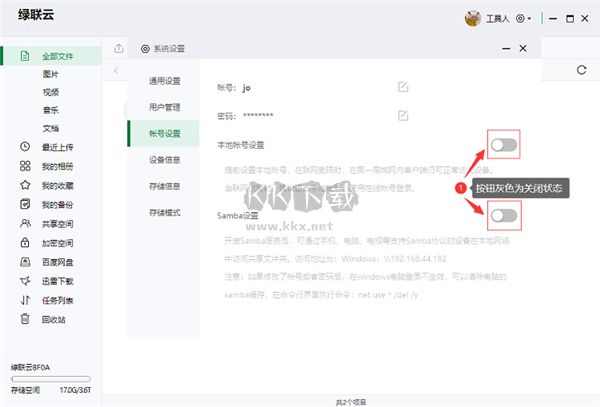Switch to 通用设置 tab
Viewport: 600px width, 407px height.
pos(165,81)
